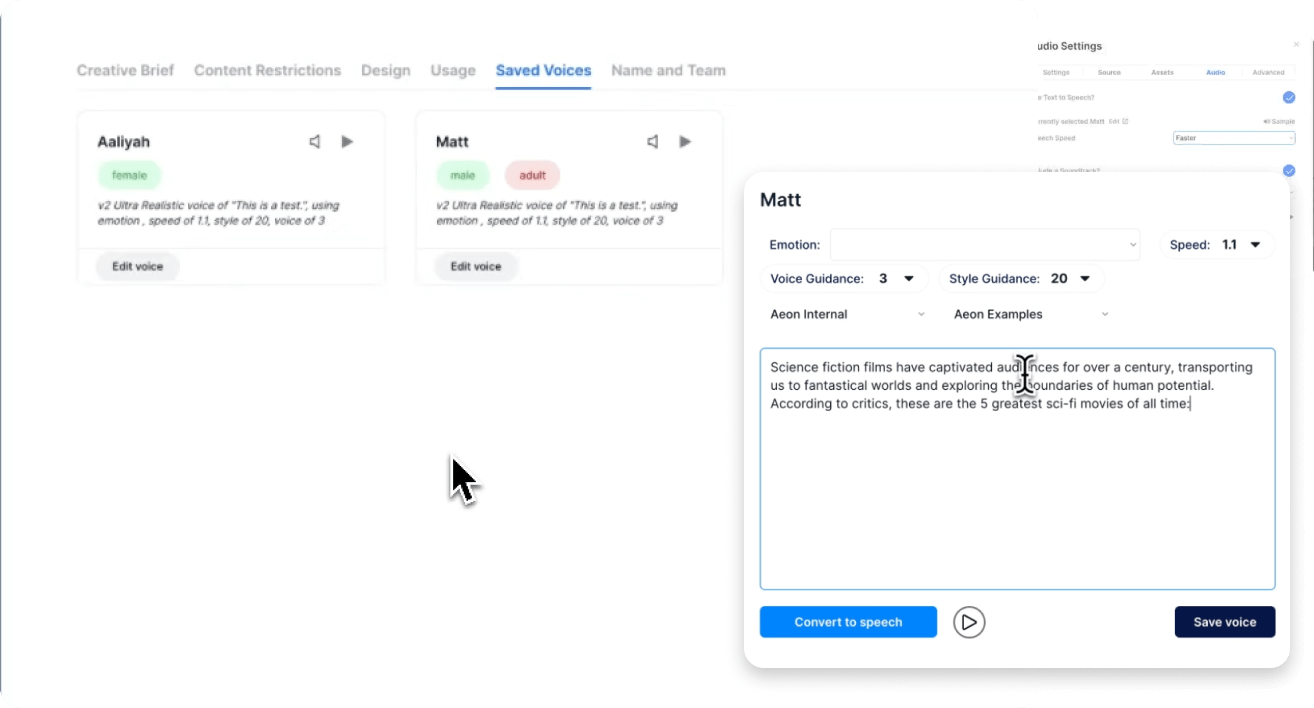The width and height of the screenshot is (1314, 708).
Task: Click the speaker icon on Matt's card
Action: click(x=653, y=142)
